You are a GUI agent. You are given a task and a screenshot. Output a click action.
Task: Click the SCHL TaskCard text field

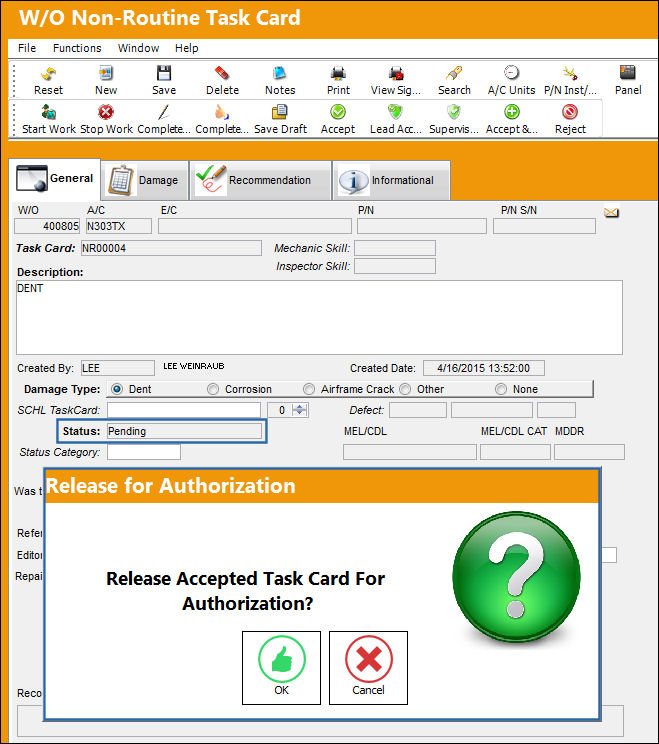click(x=184, y=410)
